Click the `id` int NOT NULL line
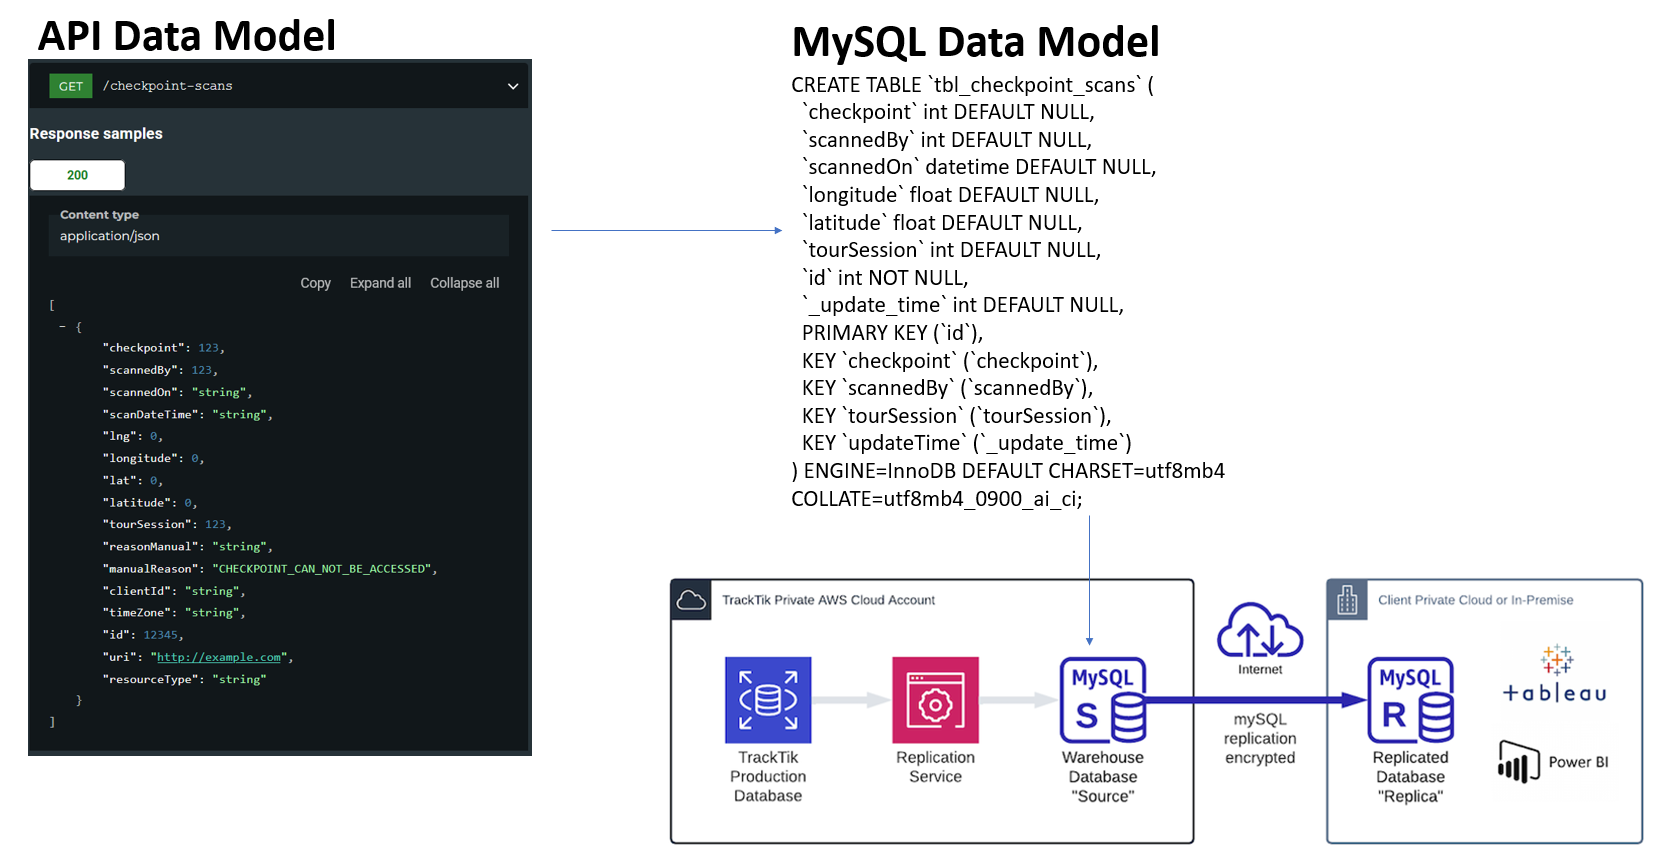The height and width of the screenshot is (861, 1661). click(x=885, y=278)
